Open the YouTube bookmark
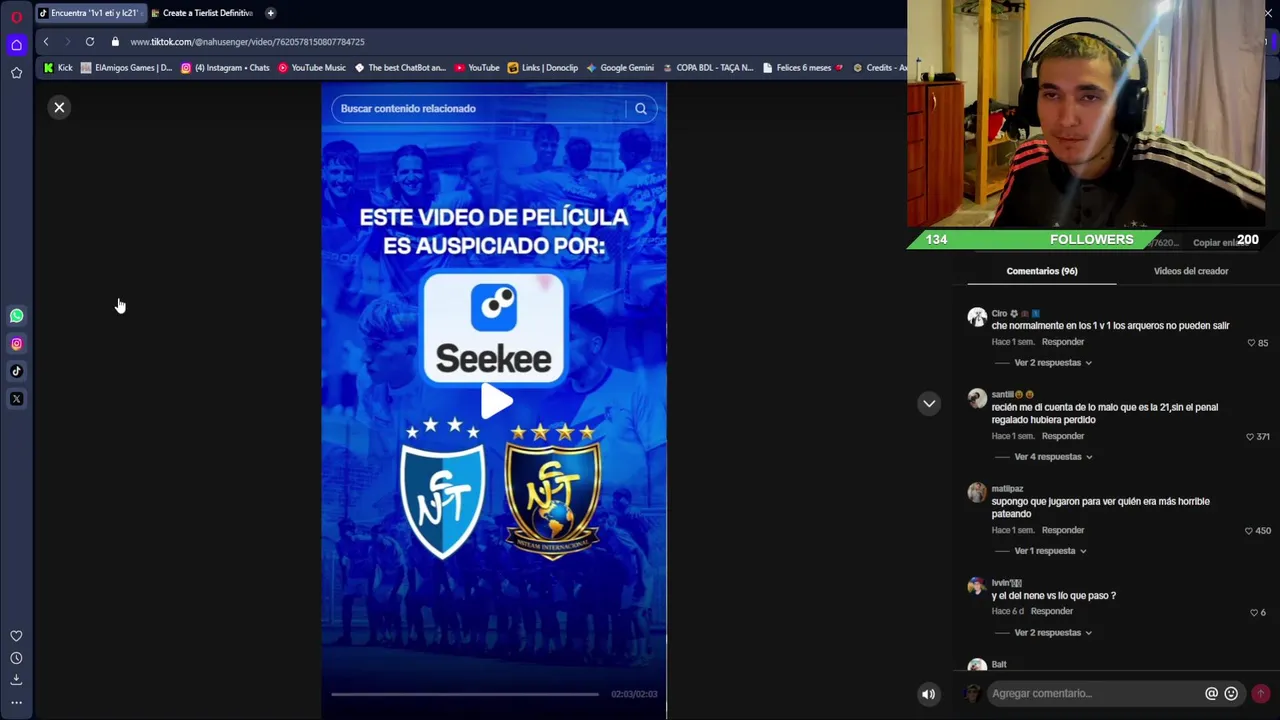The width and height of the screenshot is (1280, 720). 477,68
